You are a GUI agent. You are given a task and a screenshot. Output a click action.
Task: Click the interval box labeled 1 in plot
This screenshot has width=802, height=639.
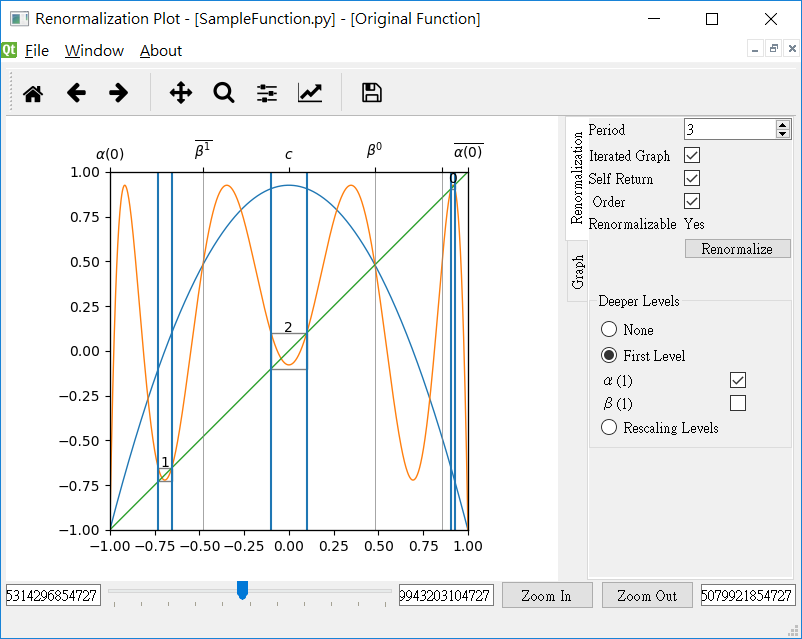[165, 475]
